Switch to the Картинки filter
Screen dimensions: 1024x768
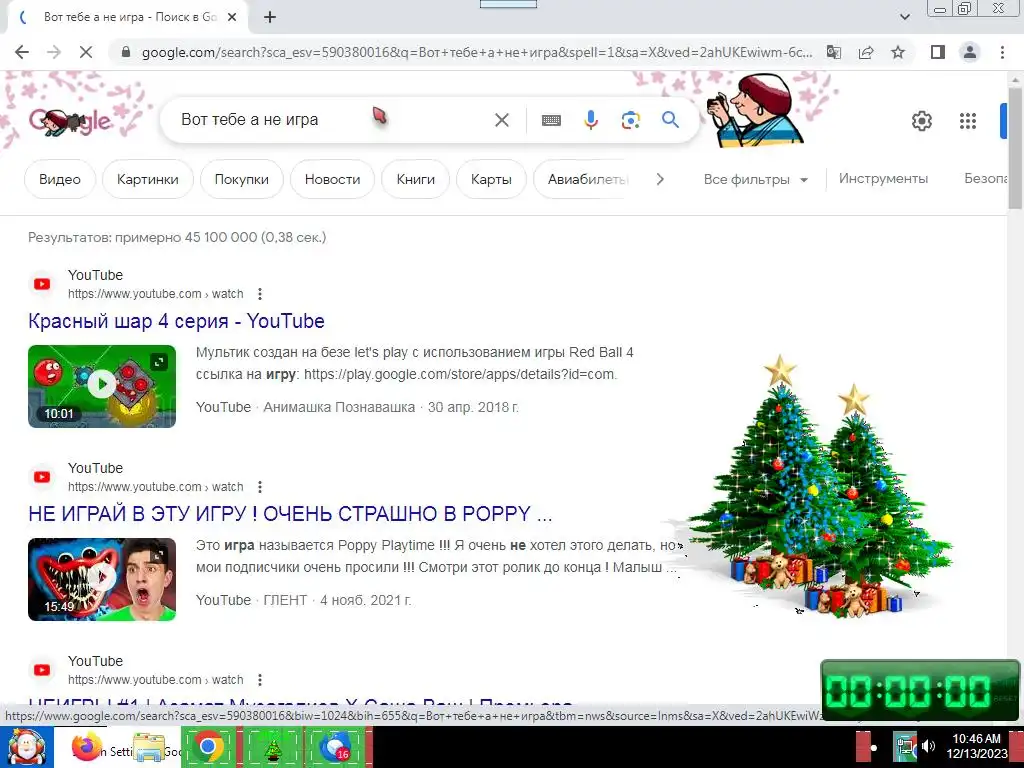[x=148, y=179]
